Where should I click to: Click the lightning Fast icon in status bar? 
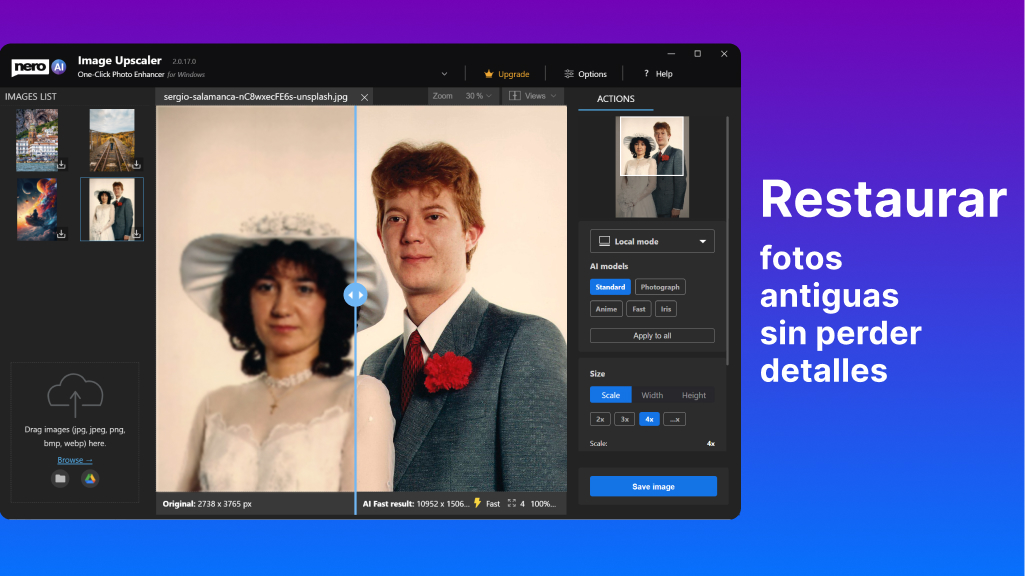[477, 504]
